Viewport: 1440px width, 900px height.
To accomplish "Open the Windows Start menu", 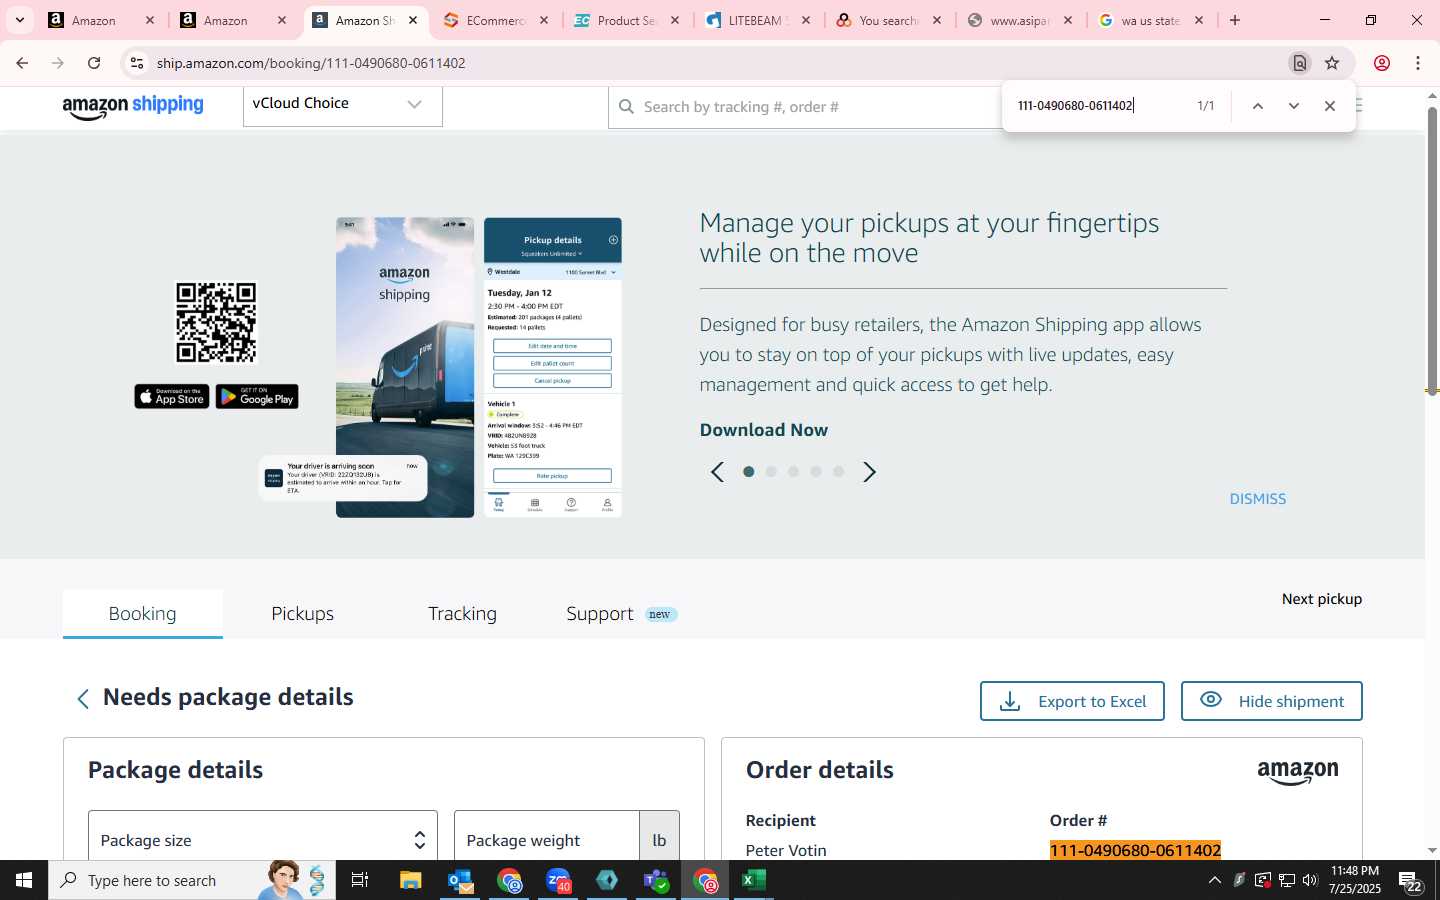I will (x=24, y=880).
